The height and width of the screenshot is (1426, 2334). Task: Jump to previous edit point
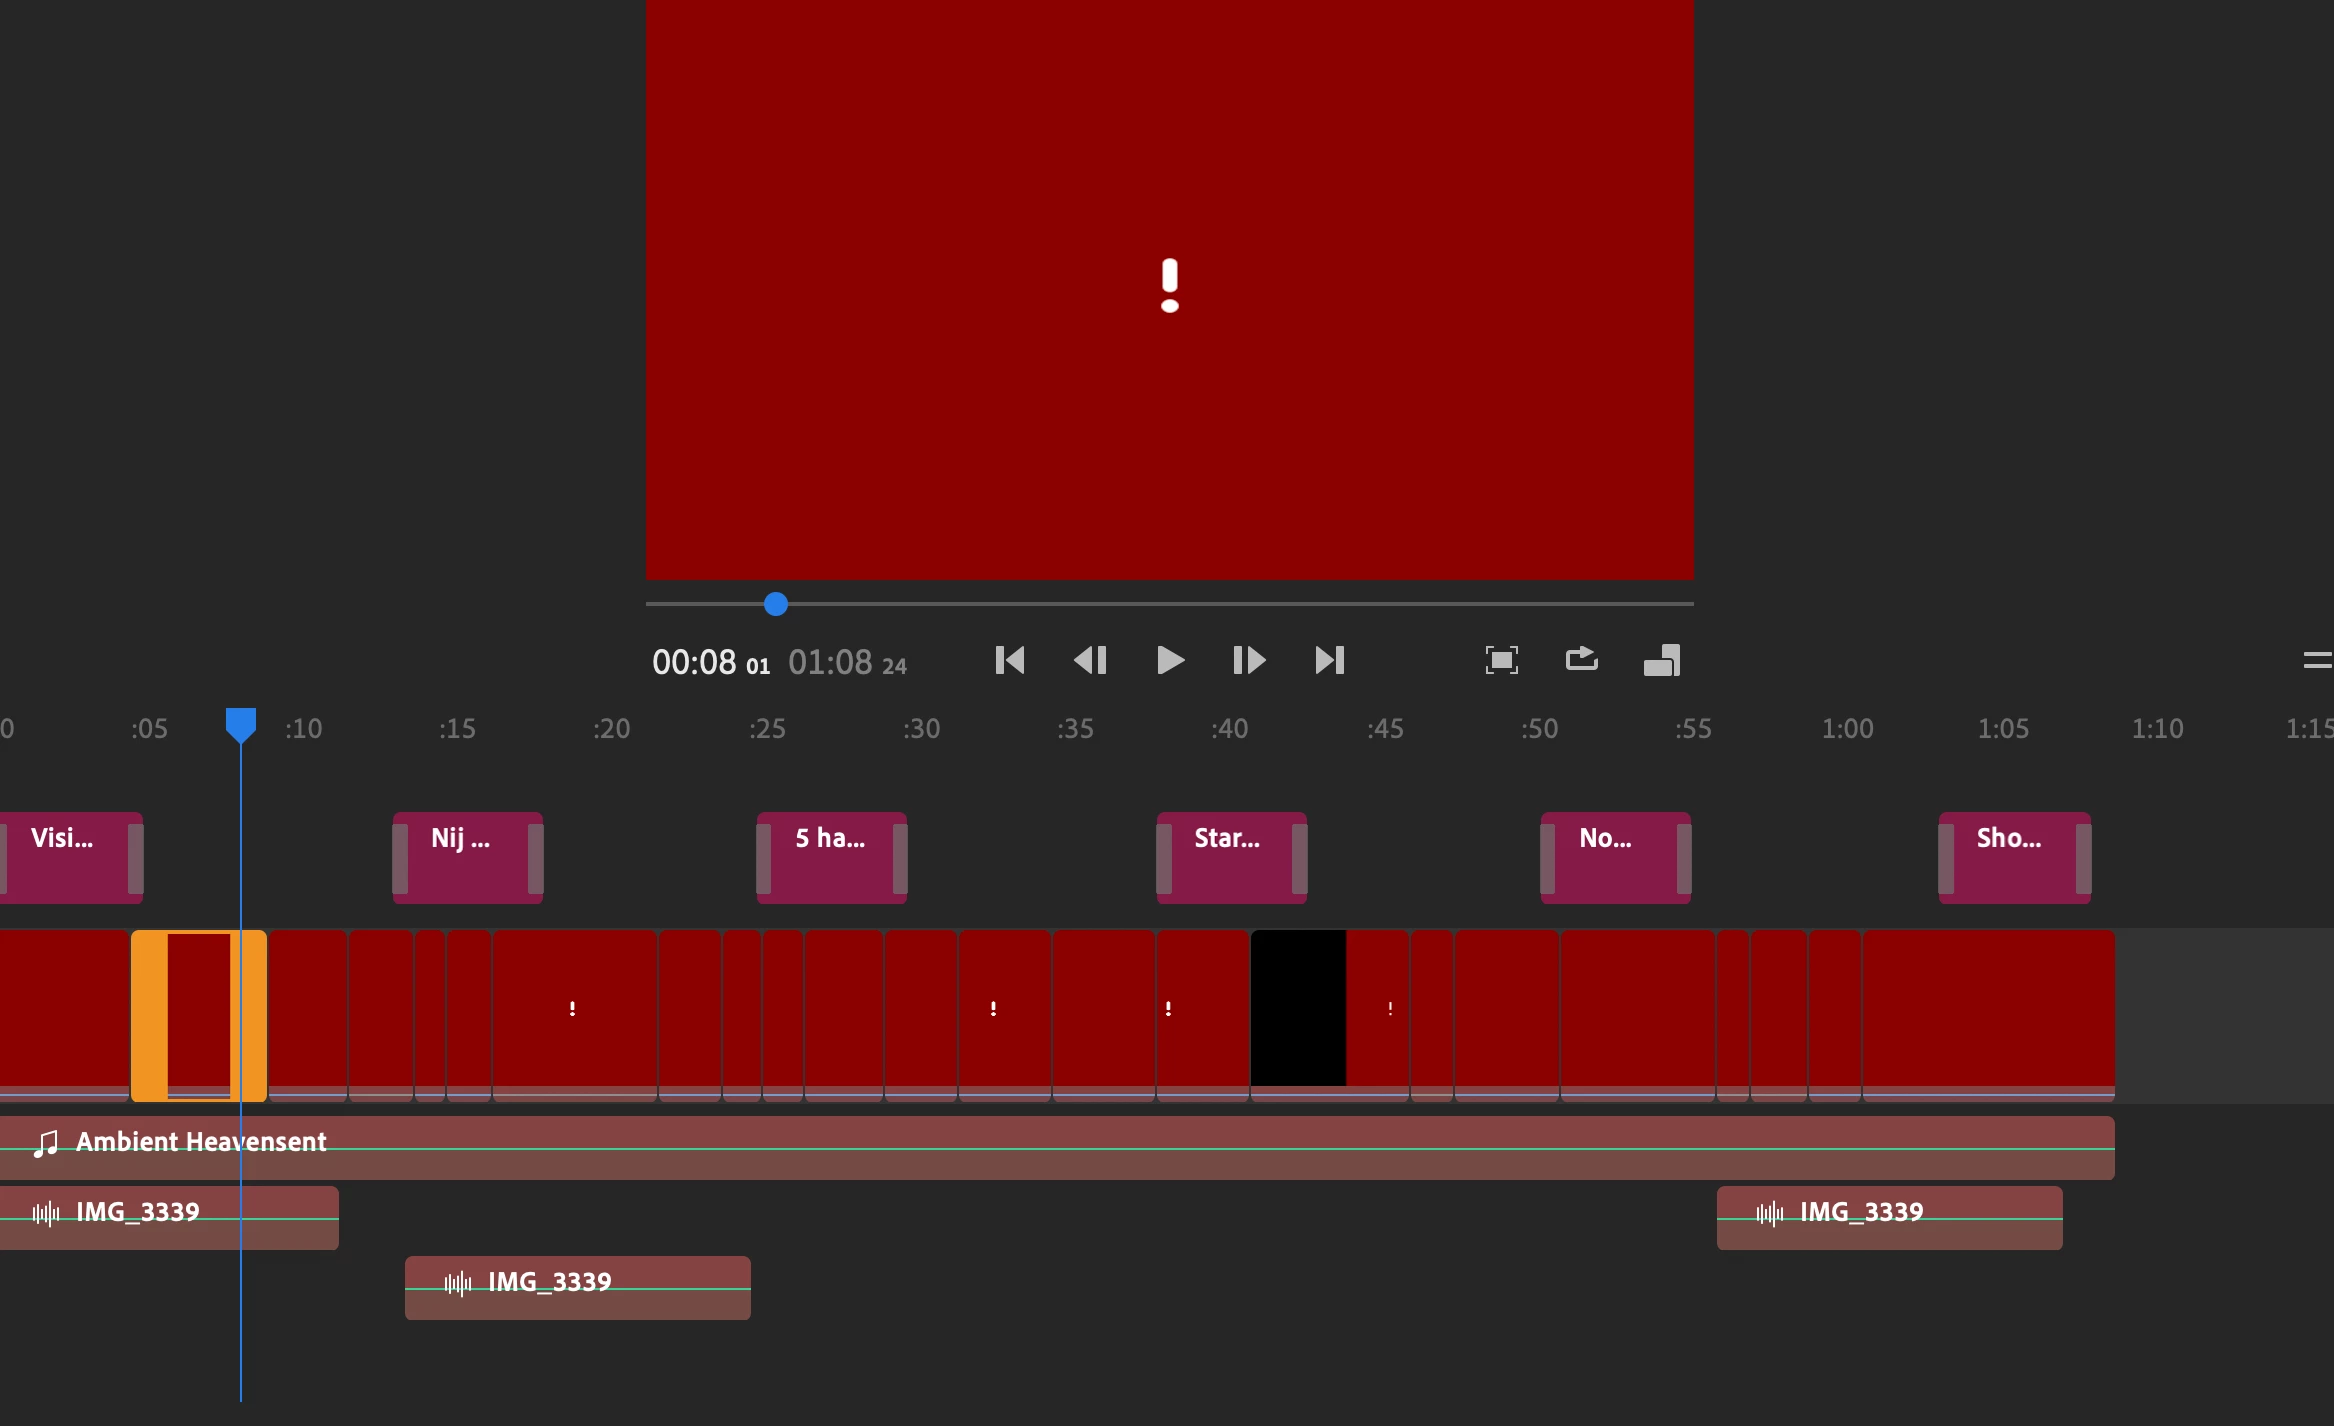(1010, 660)
